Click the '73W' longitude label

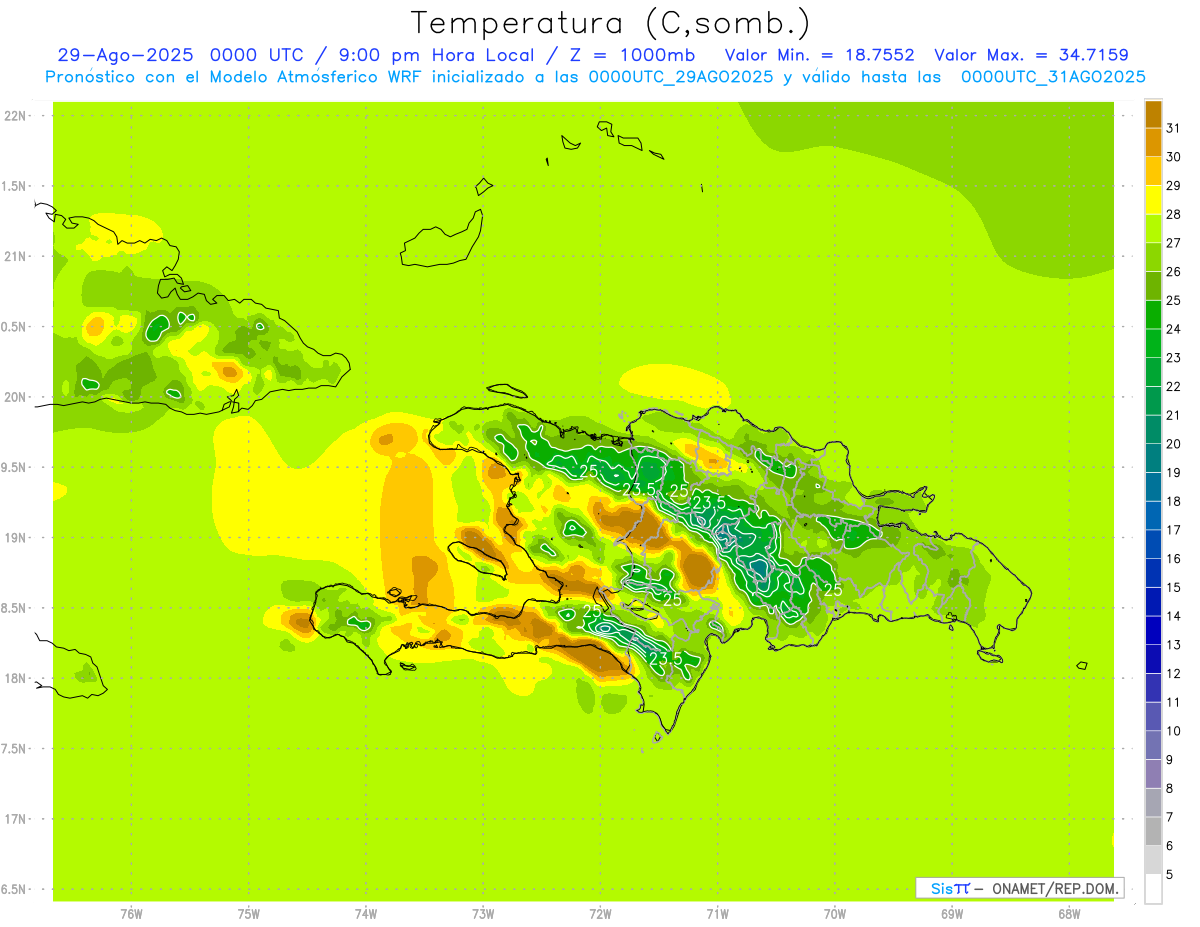coord(483,913)
